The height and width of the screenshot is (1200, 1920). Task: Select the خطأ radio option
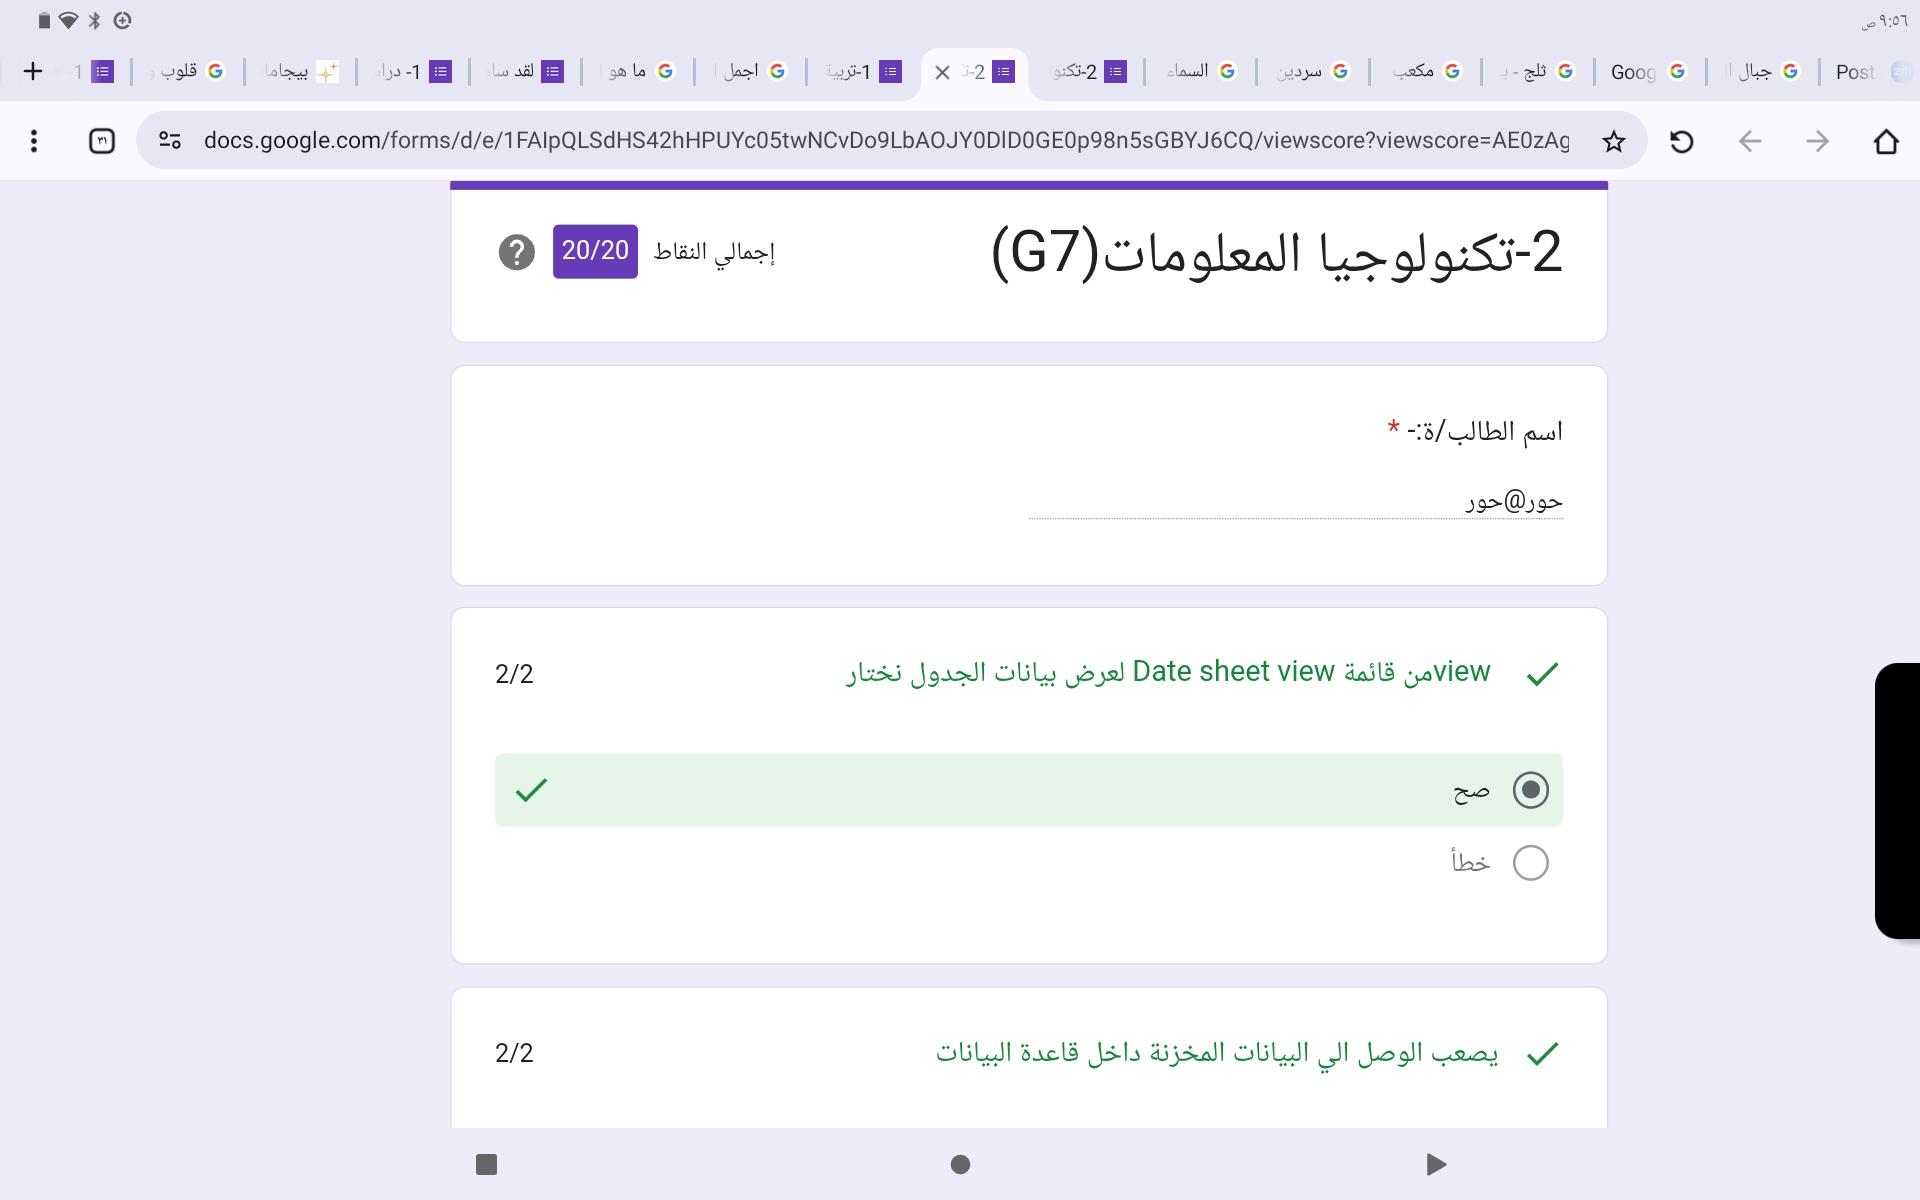click(x=1530, y=863)
